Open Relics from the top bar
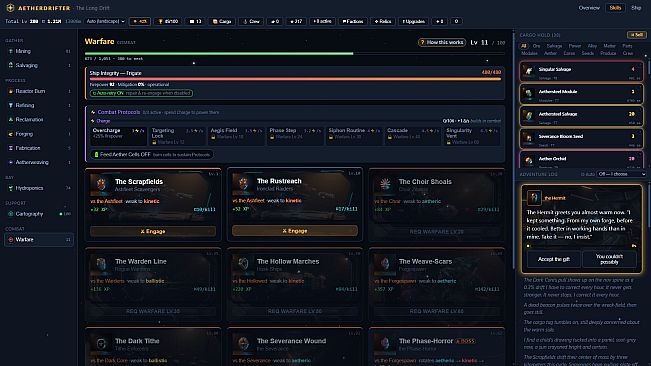Viewport: 651px width, 366px height. click(x=382, y=21)
